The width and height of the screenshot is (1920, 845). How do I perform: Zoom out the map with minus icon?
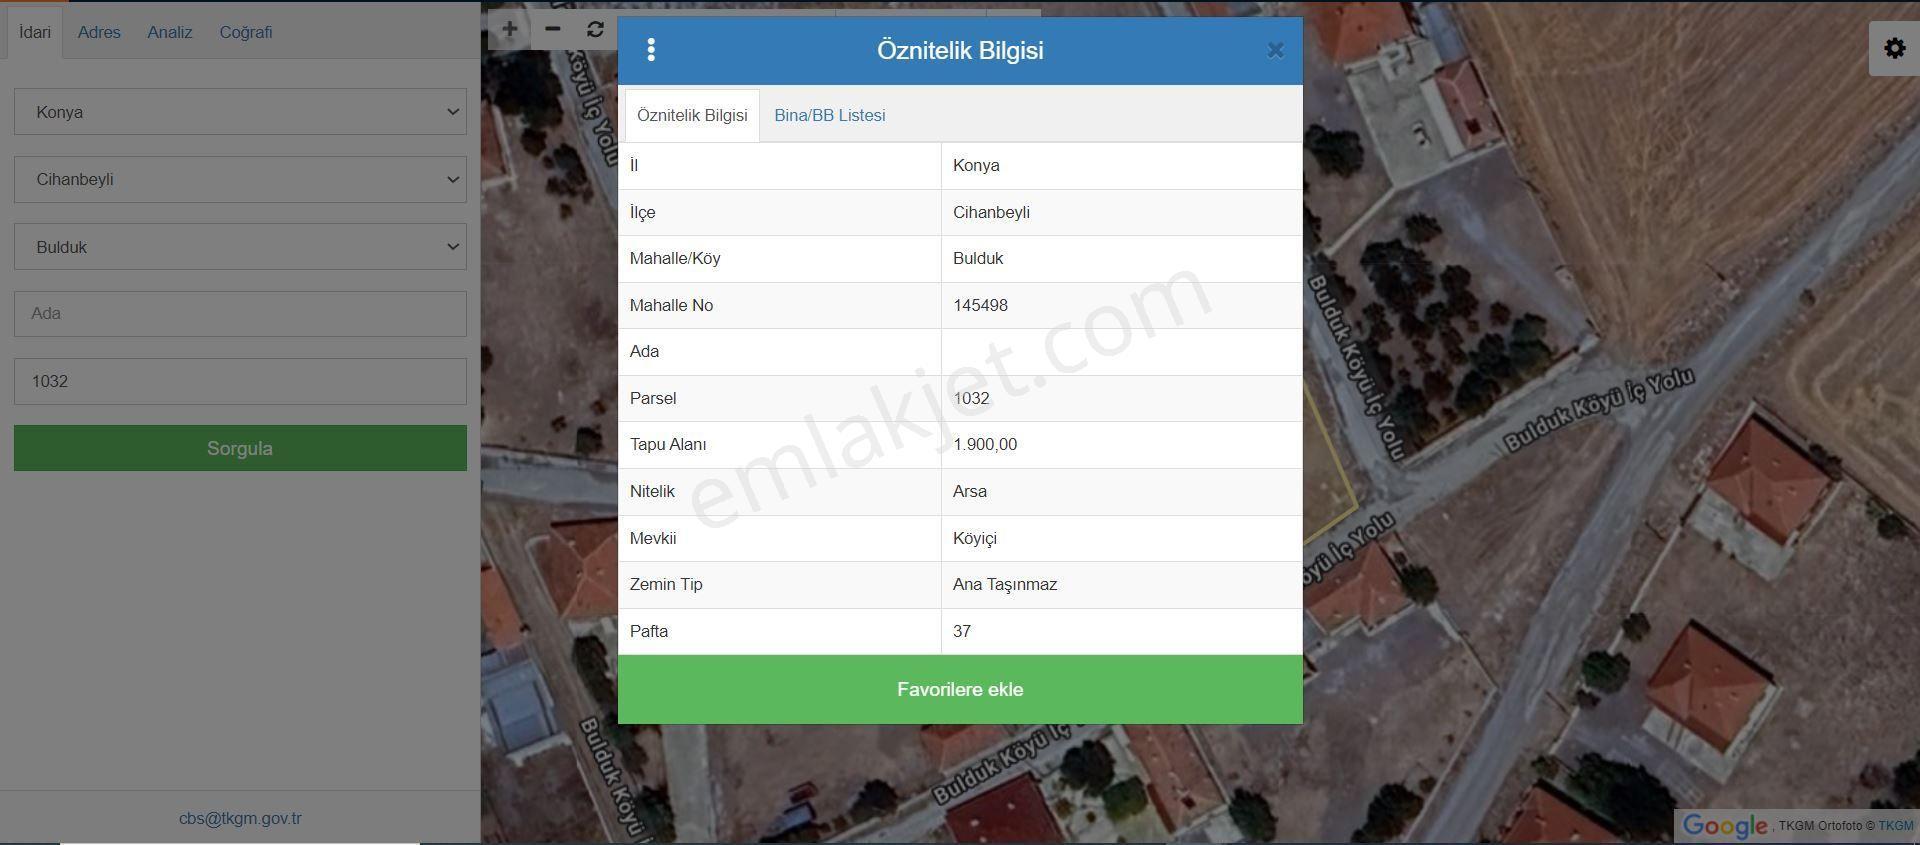click(552, 29)
